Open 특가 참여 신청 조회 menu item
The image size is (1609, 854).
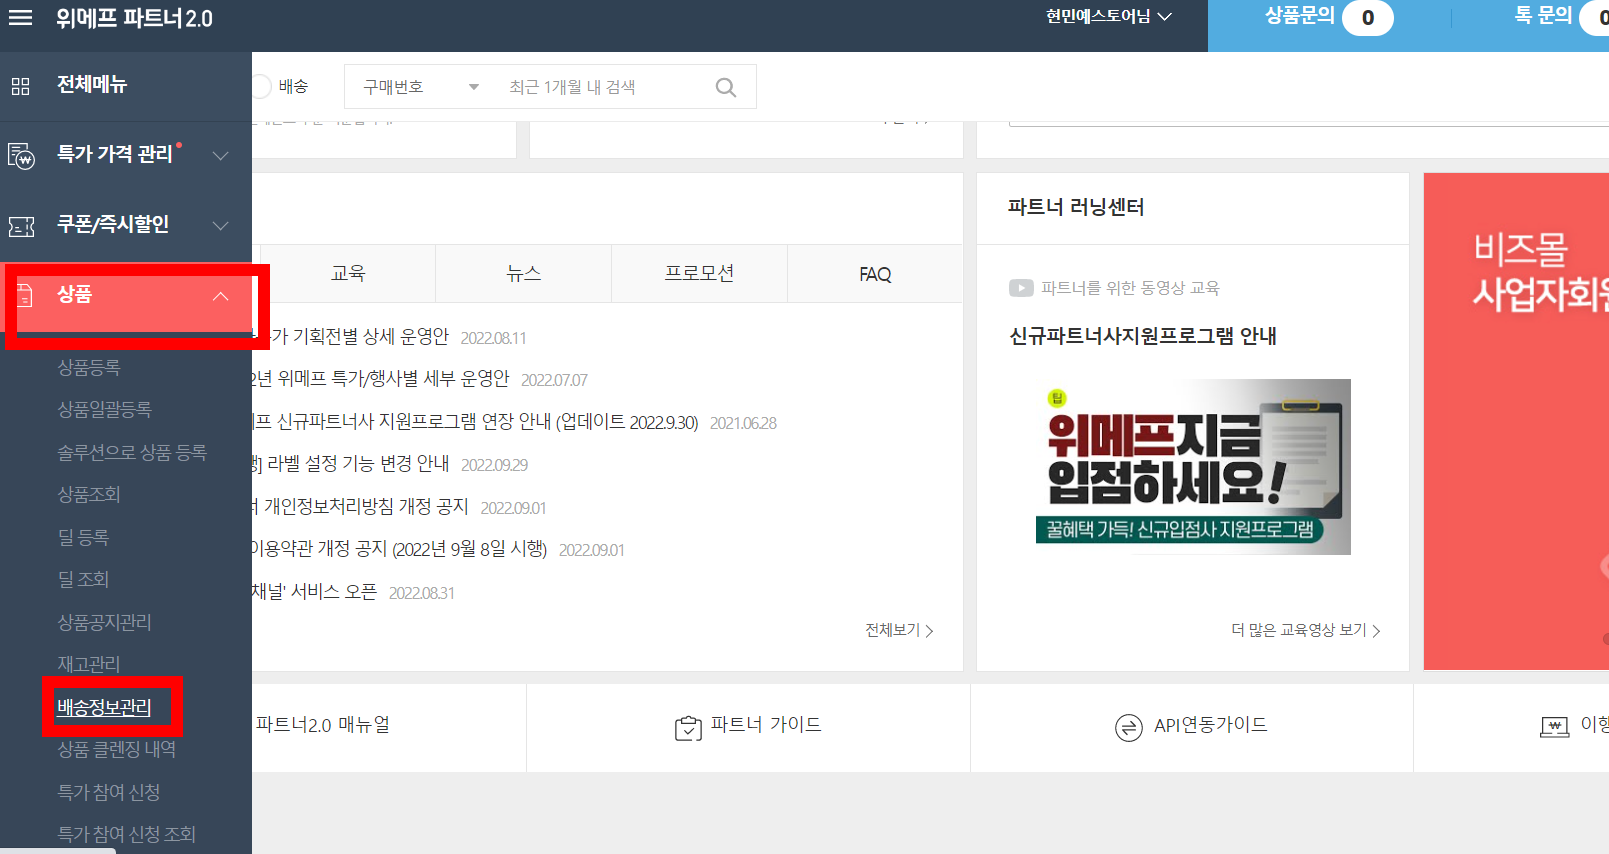point(127,834)
